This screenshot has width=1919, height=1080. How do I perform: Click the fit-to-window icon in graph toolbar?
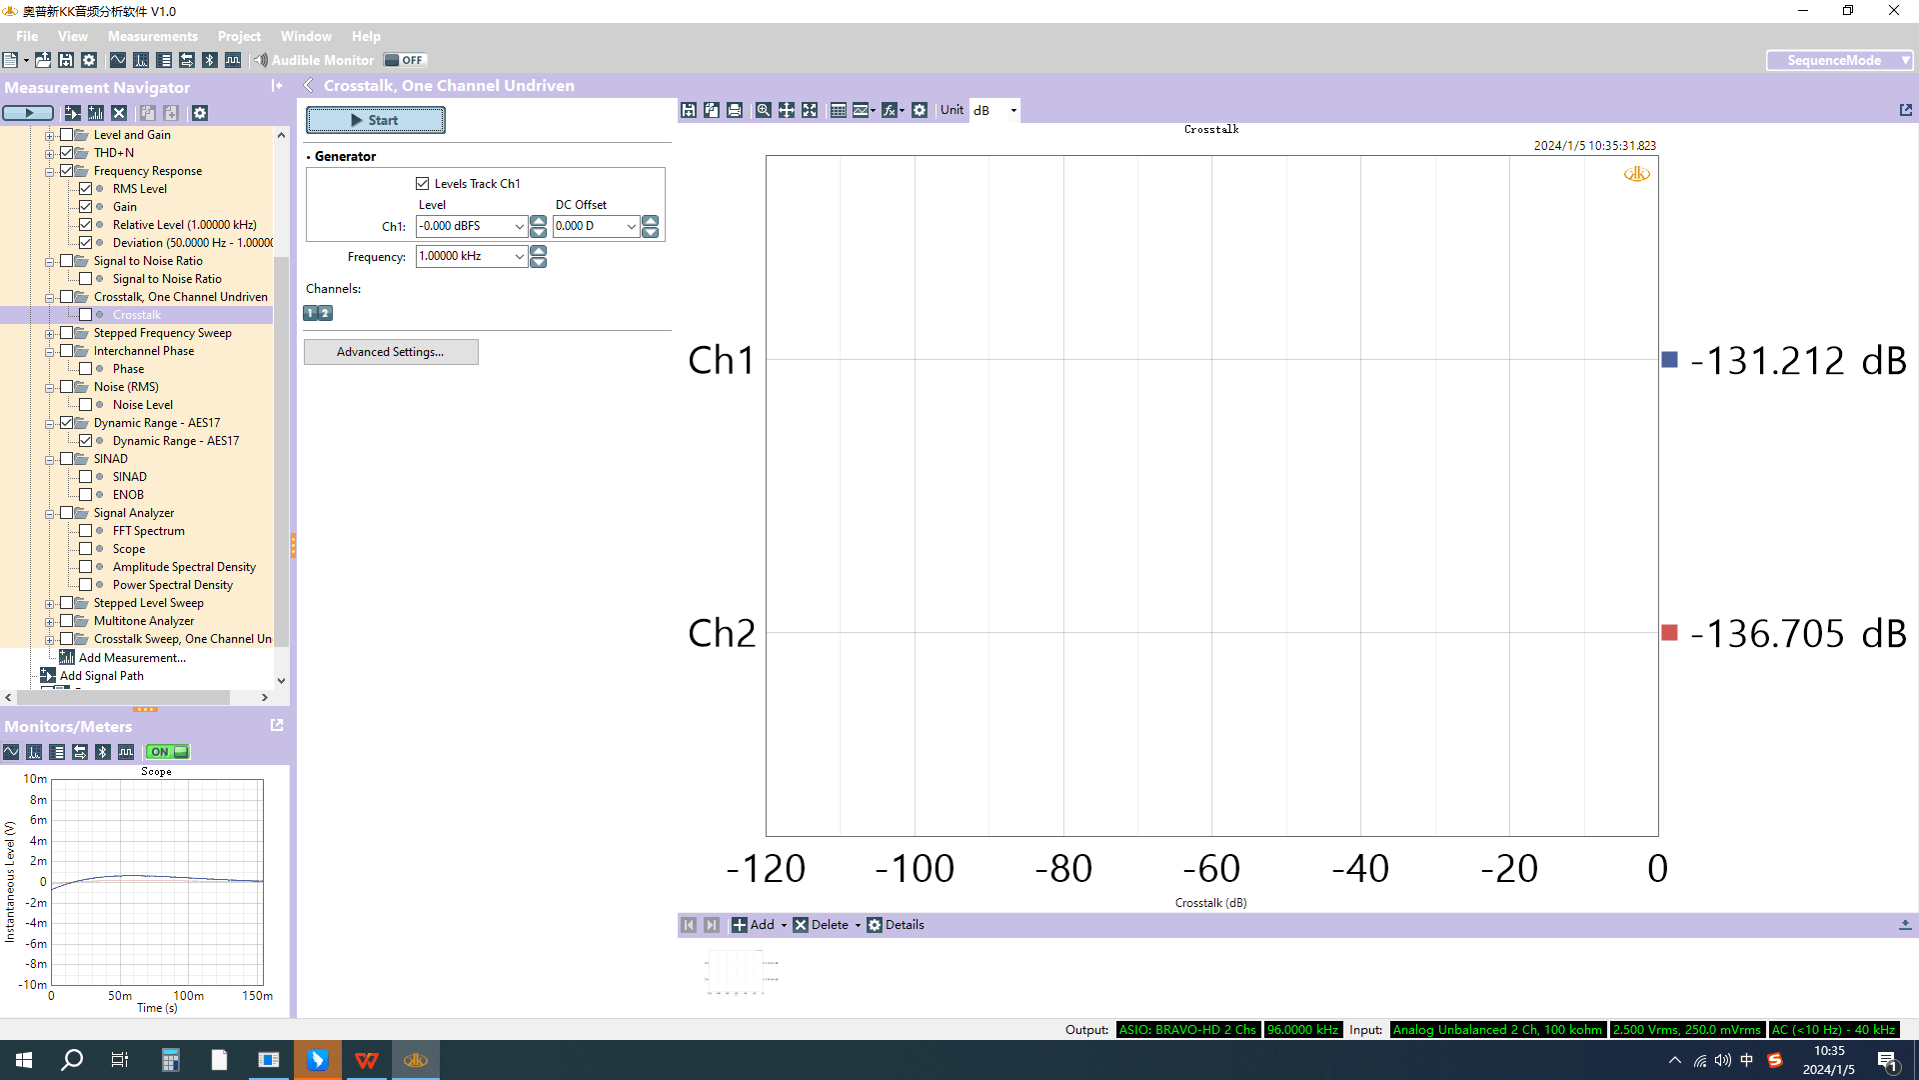(x=810, y=110)
